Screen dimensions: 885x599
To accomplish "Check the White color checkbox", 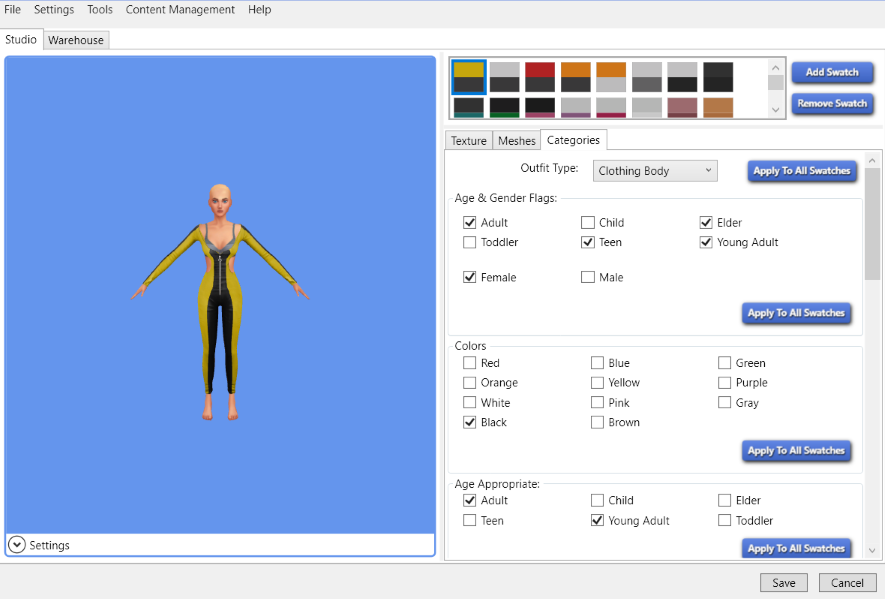I will pyautogui.click(x=470, y=403).
